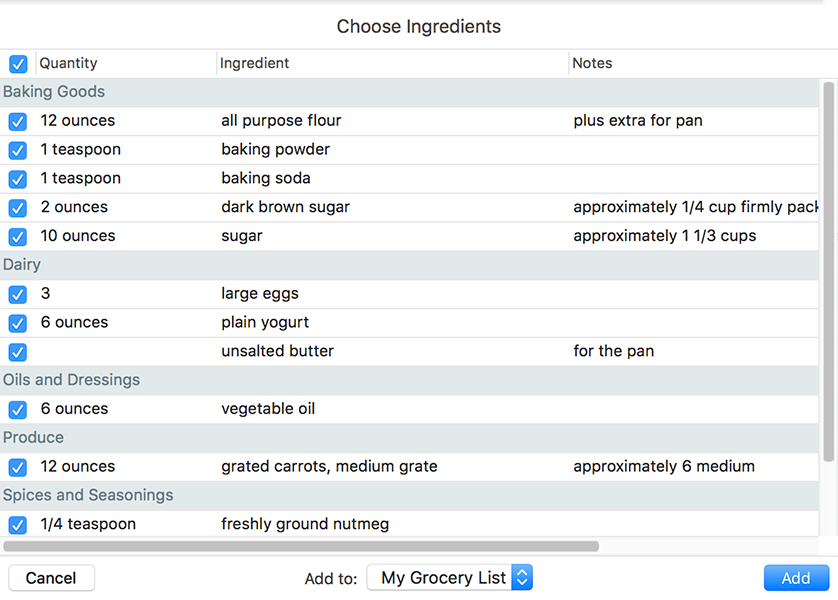Click the dropdown stepper arrows

click(x=523, y=577)
